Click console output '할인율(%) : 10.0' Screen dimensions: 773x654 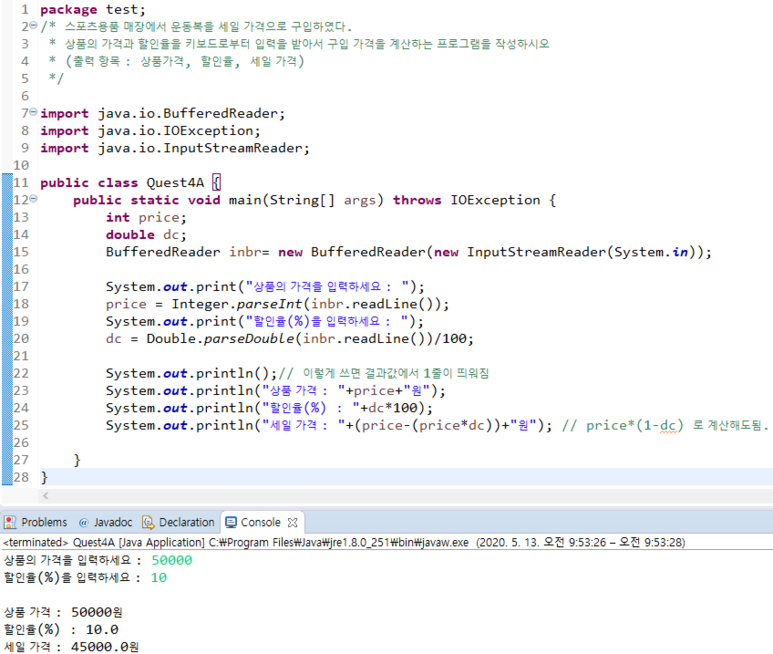point(61,629)
